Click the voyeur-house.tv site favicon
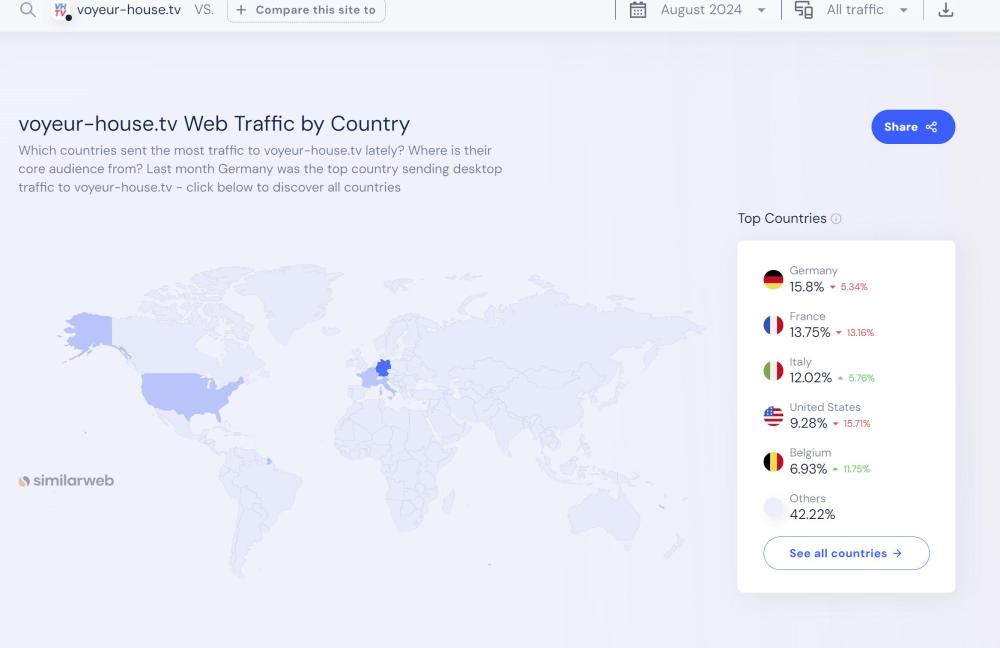Viewport: 1000px width, 648px height. coord(62,10)
